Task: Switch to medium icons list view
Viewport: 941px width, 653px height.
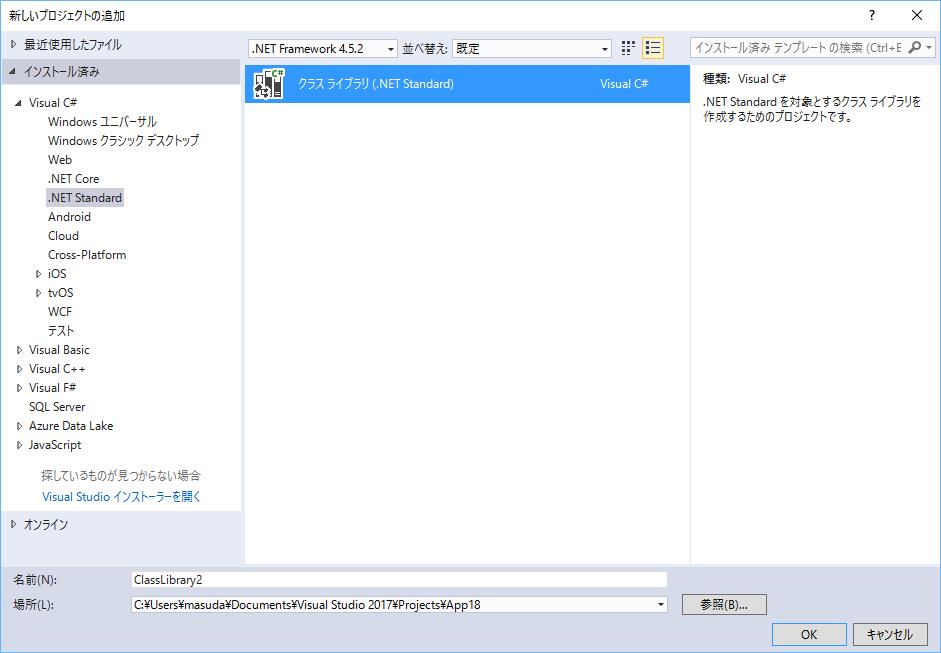Action: (653, 48)
